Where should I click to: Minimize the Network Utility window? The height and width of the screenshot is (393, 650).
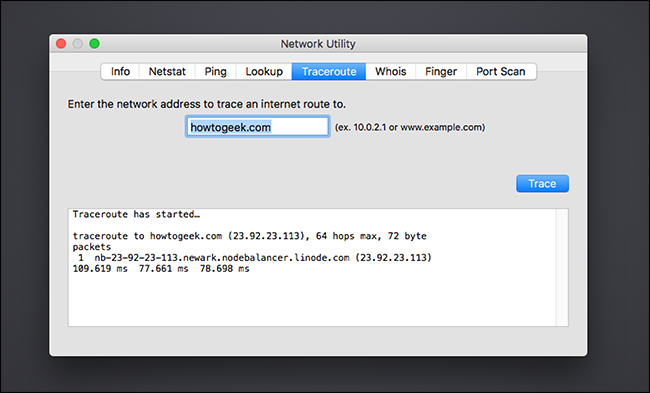coord(78,44)
